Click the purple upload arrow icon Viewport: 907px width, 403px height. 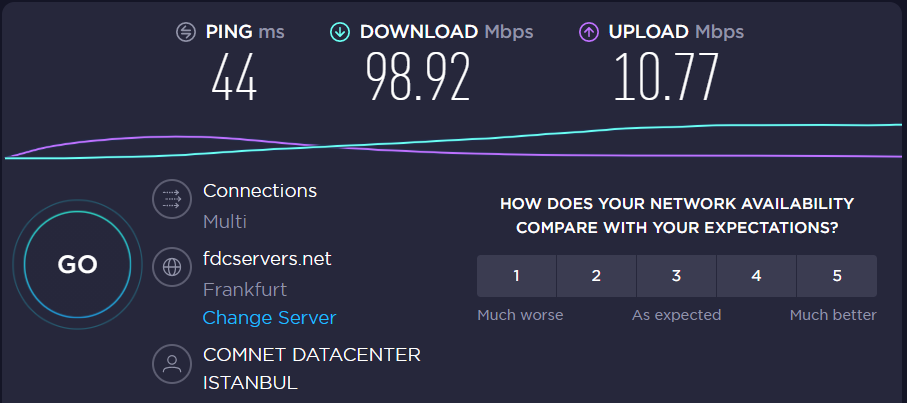[x=588, y=32]
